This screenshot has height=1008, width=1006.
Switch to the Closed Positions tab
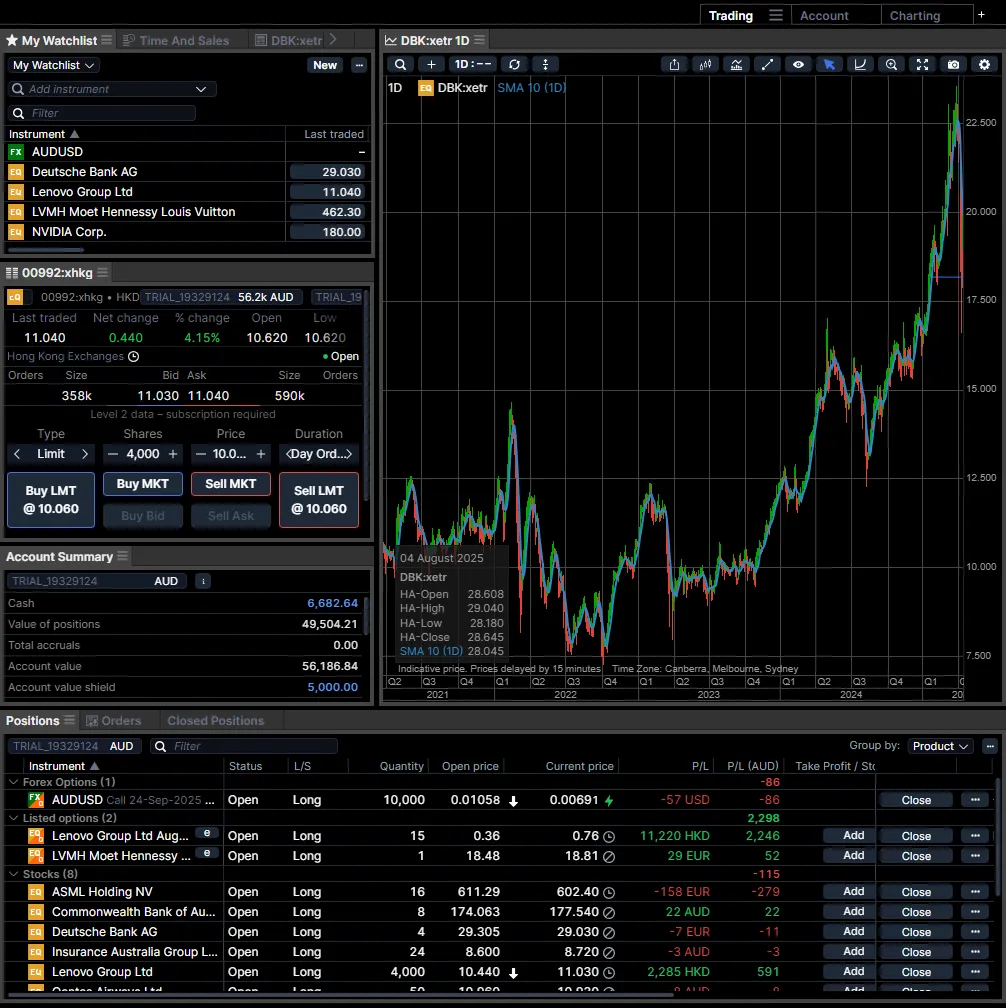pyautogui.click(x=215, y=721)
